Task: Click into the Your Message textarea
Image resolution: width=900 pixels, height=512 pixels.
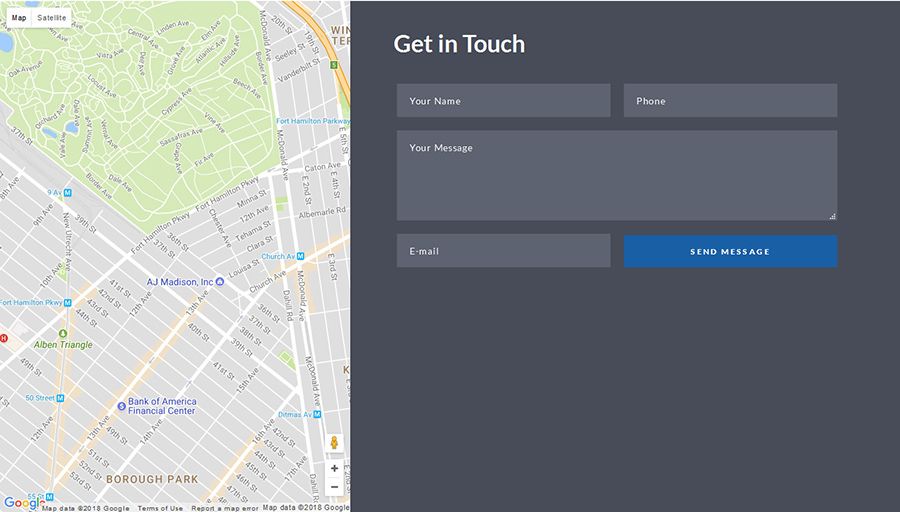Action: pyautogui.click(x=617, y=176)
